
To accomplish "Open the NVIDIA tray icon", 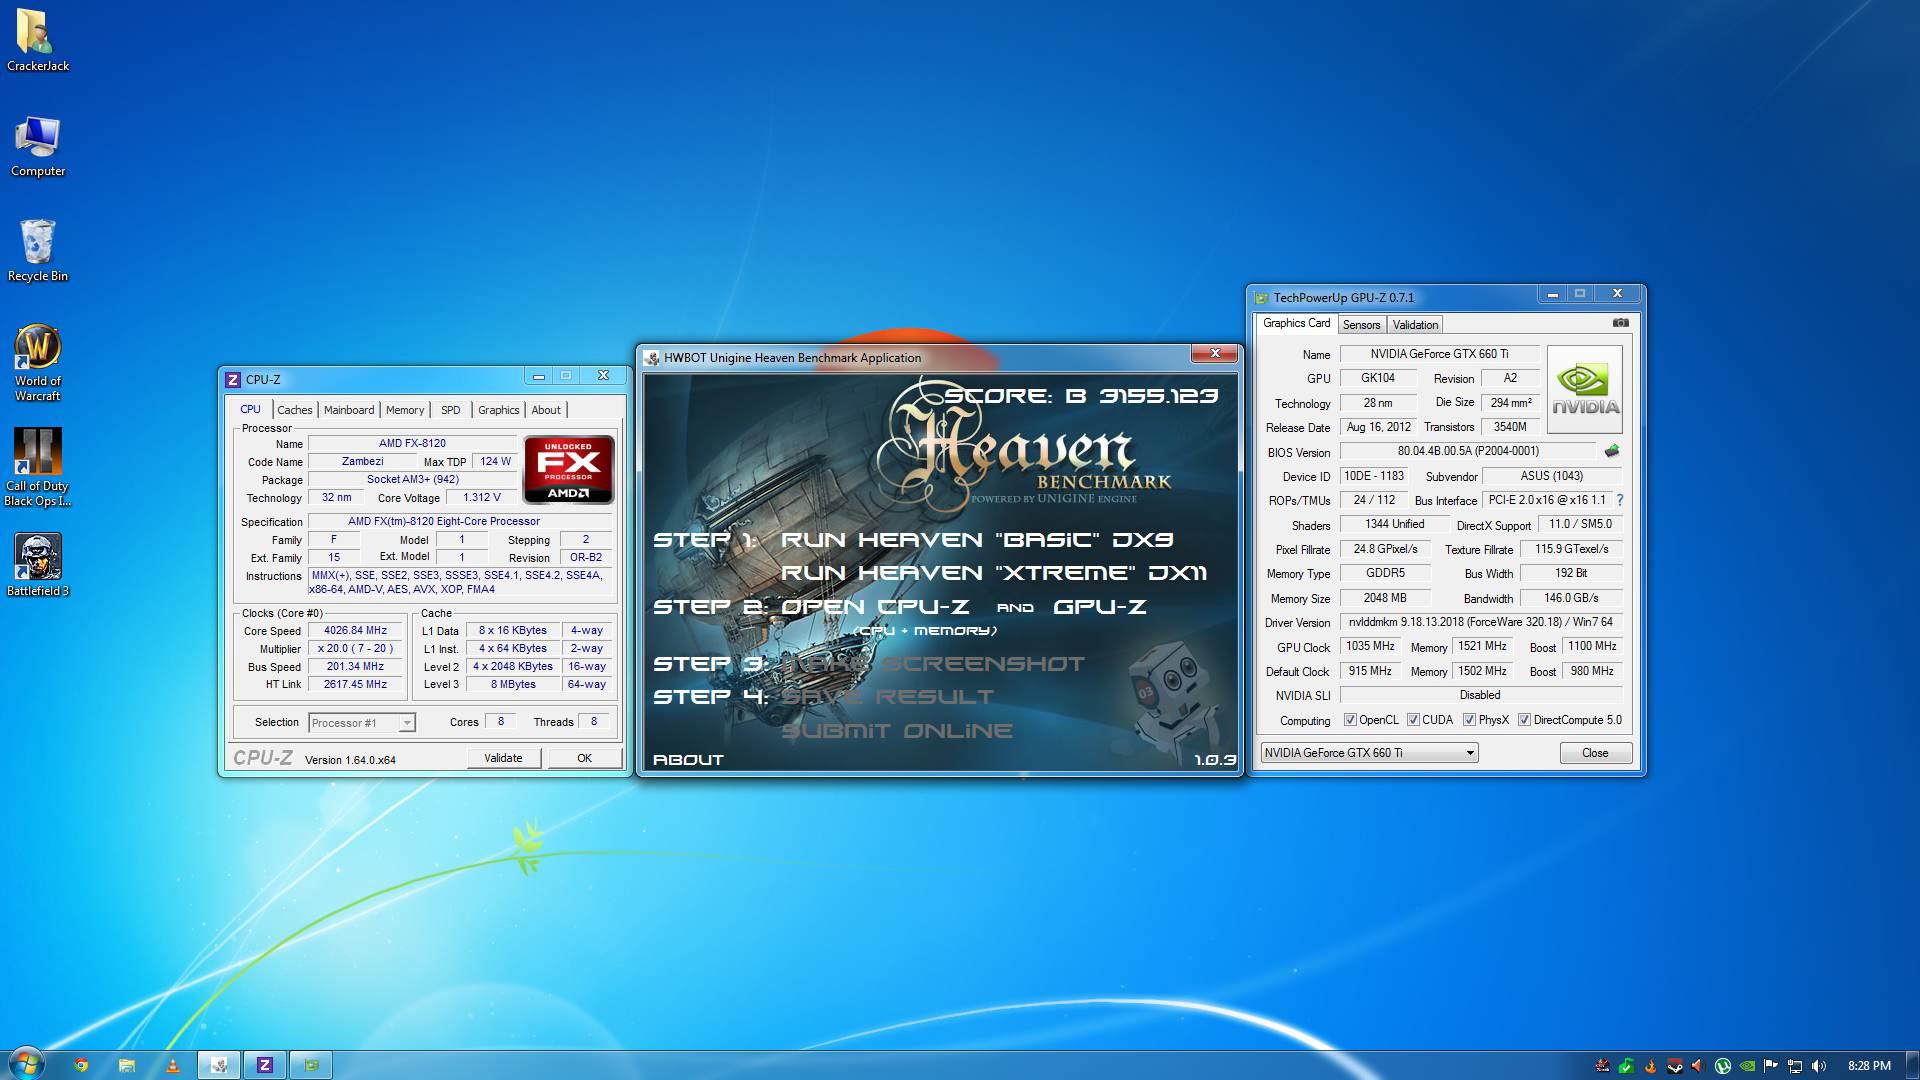I will 1747,1066.
